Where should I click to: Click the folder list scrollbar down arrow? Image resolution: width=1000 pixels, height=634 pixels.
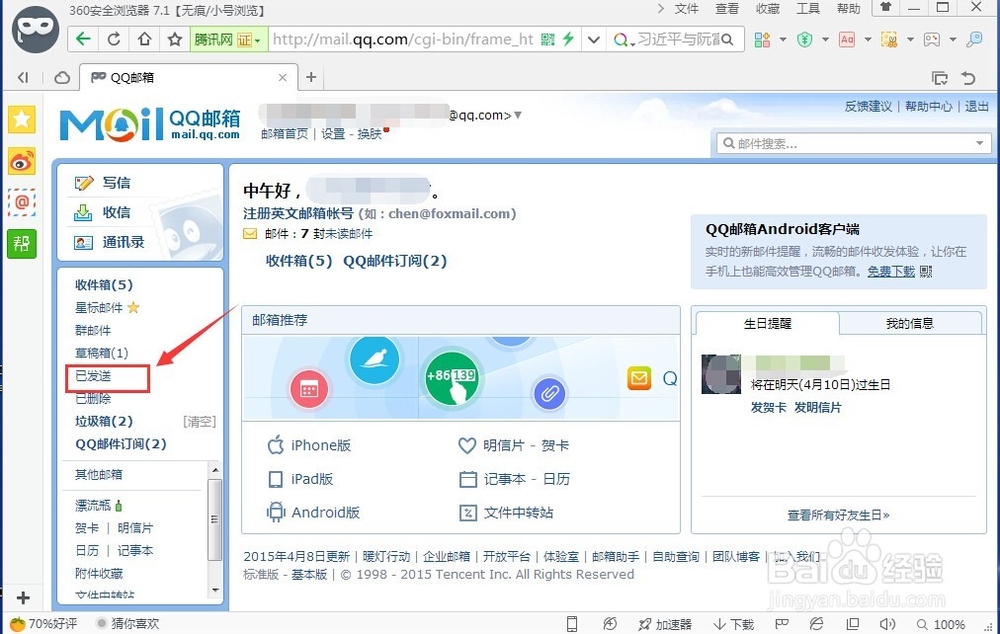(215, 590)
